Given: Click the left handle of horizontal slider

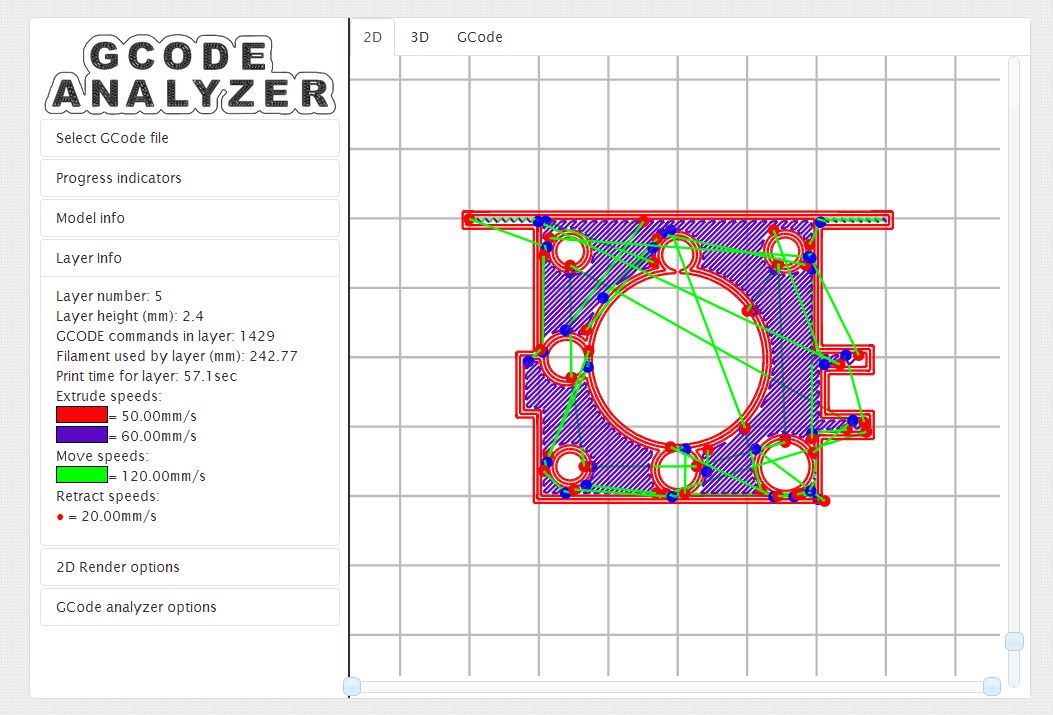Looking at the screenshot, I should 352,686.
